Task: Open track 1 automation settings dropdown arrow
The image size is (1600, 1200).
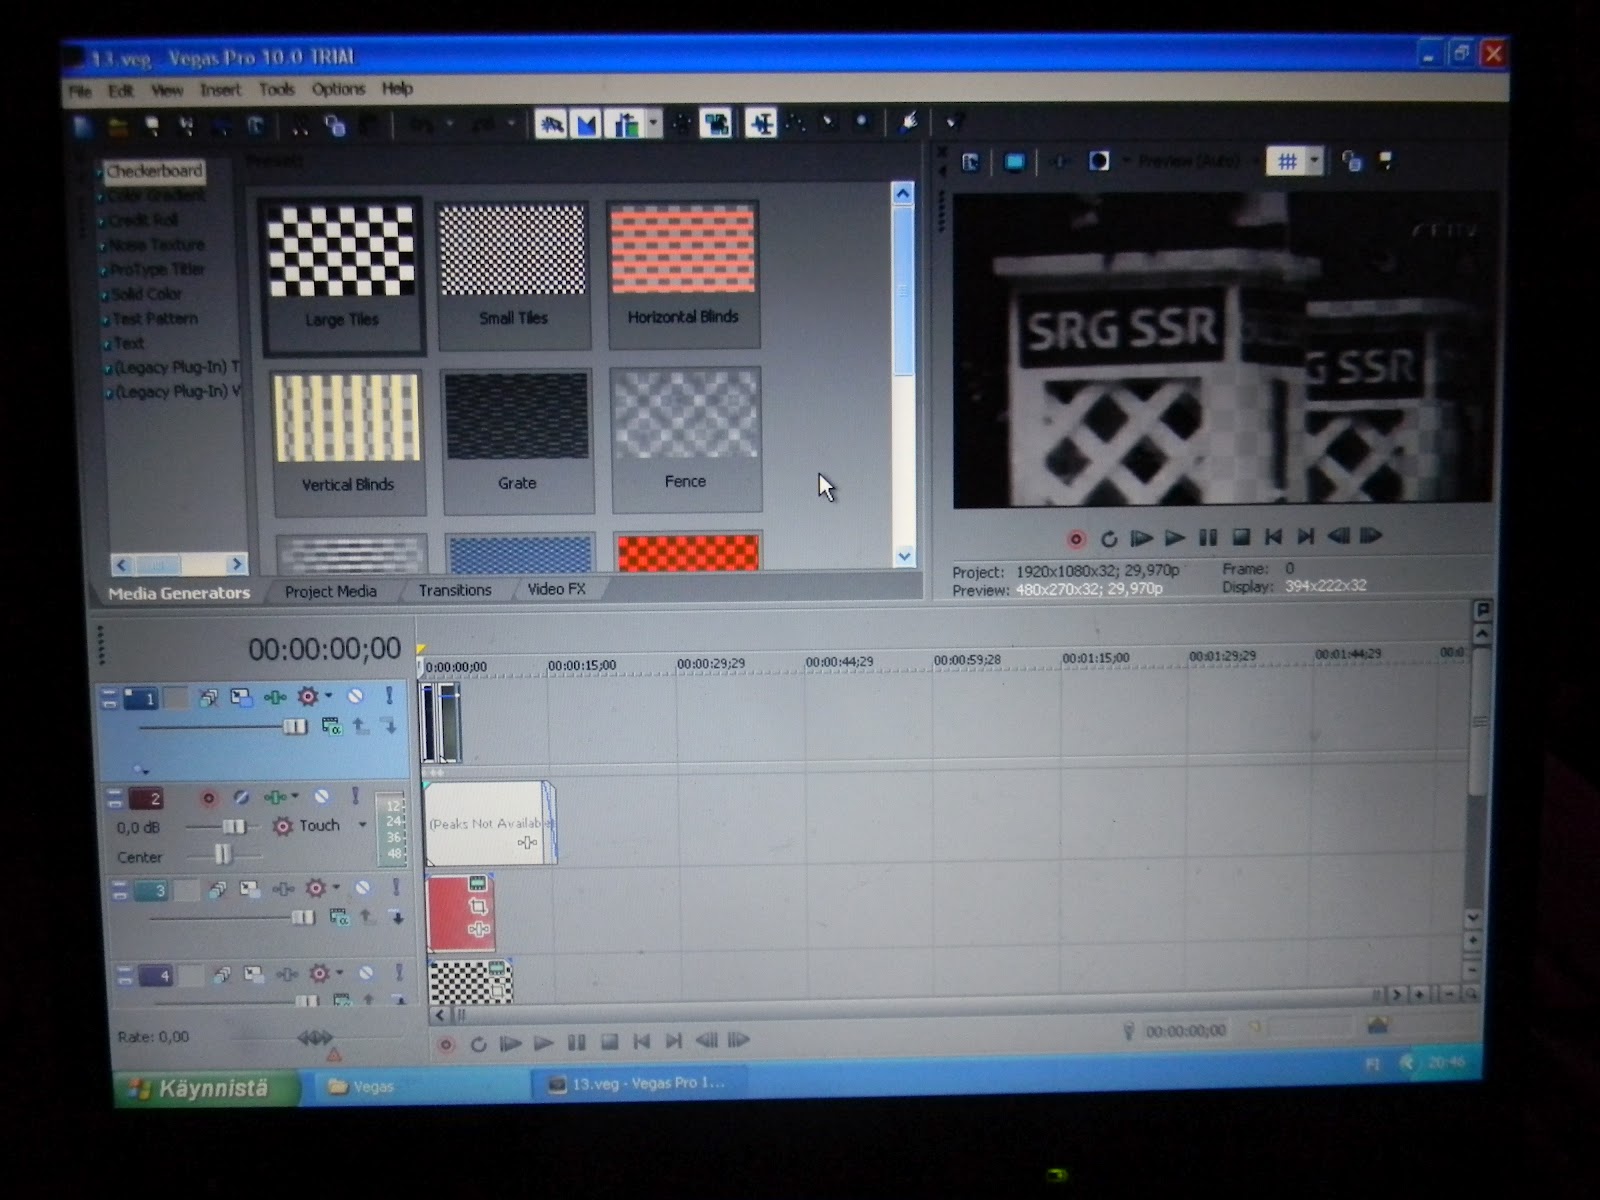Action: point(329,696)
